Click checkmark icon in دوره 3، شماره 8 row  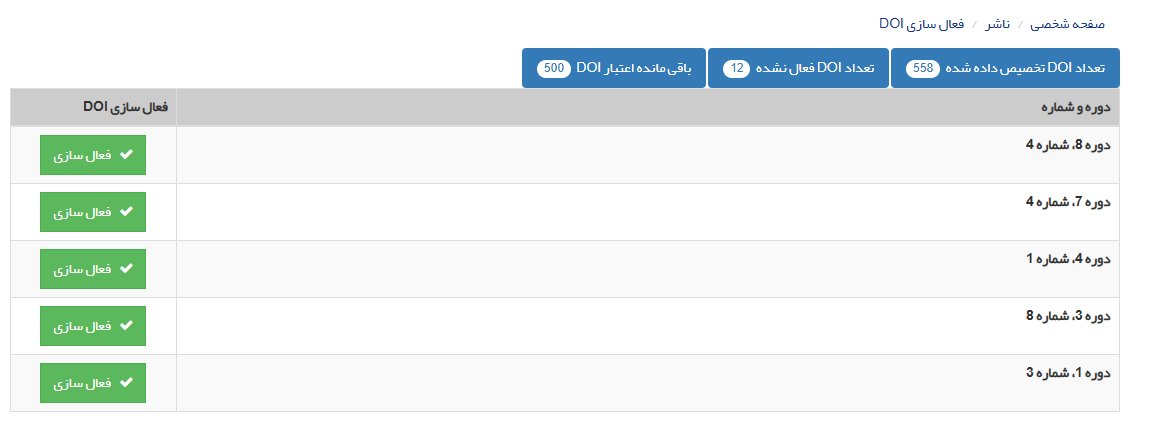tap(126, 326)
